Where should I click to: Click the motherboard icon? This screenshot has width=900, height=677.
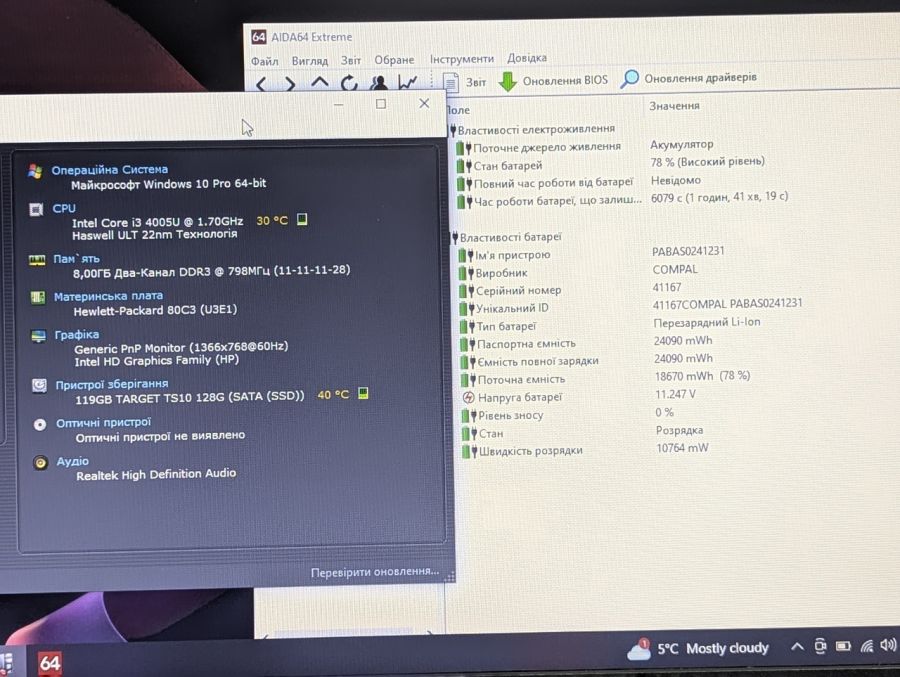tap(38, 297)
